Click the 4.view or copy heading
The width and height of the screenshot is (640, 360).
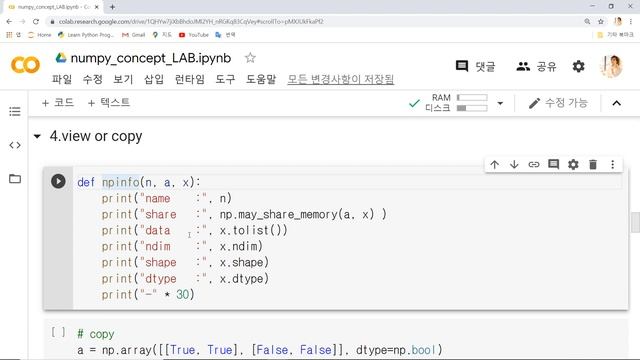96,136
